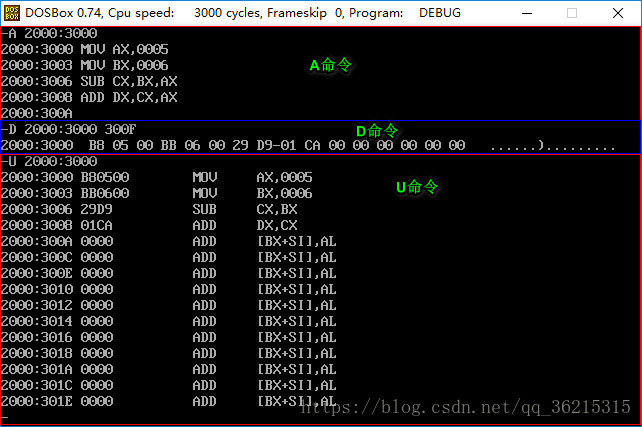This screenshot has height=427, width=642.
Task: Close the DOSBox window
Action: [x=618, y=13]
